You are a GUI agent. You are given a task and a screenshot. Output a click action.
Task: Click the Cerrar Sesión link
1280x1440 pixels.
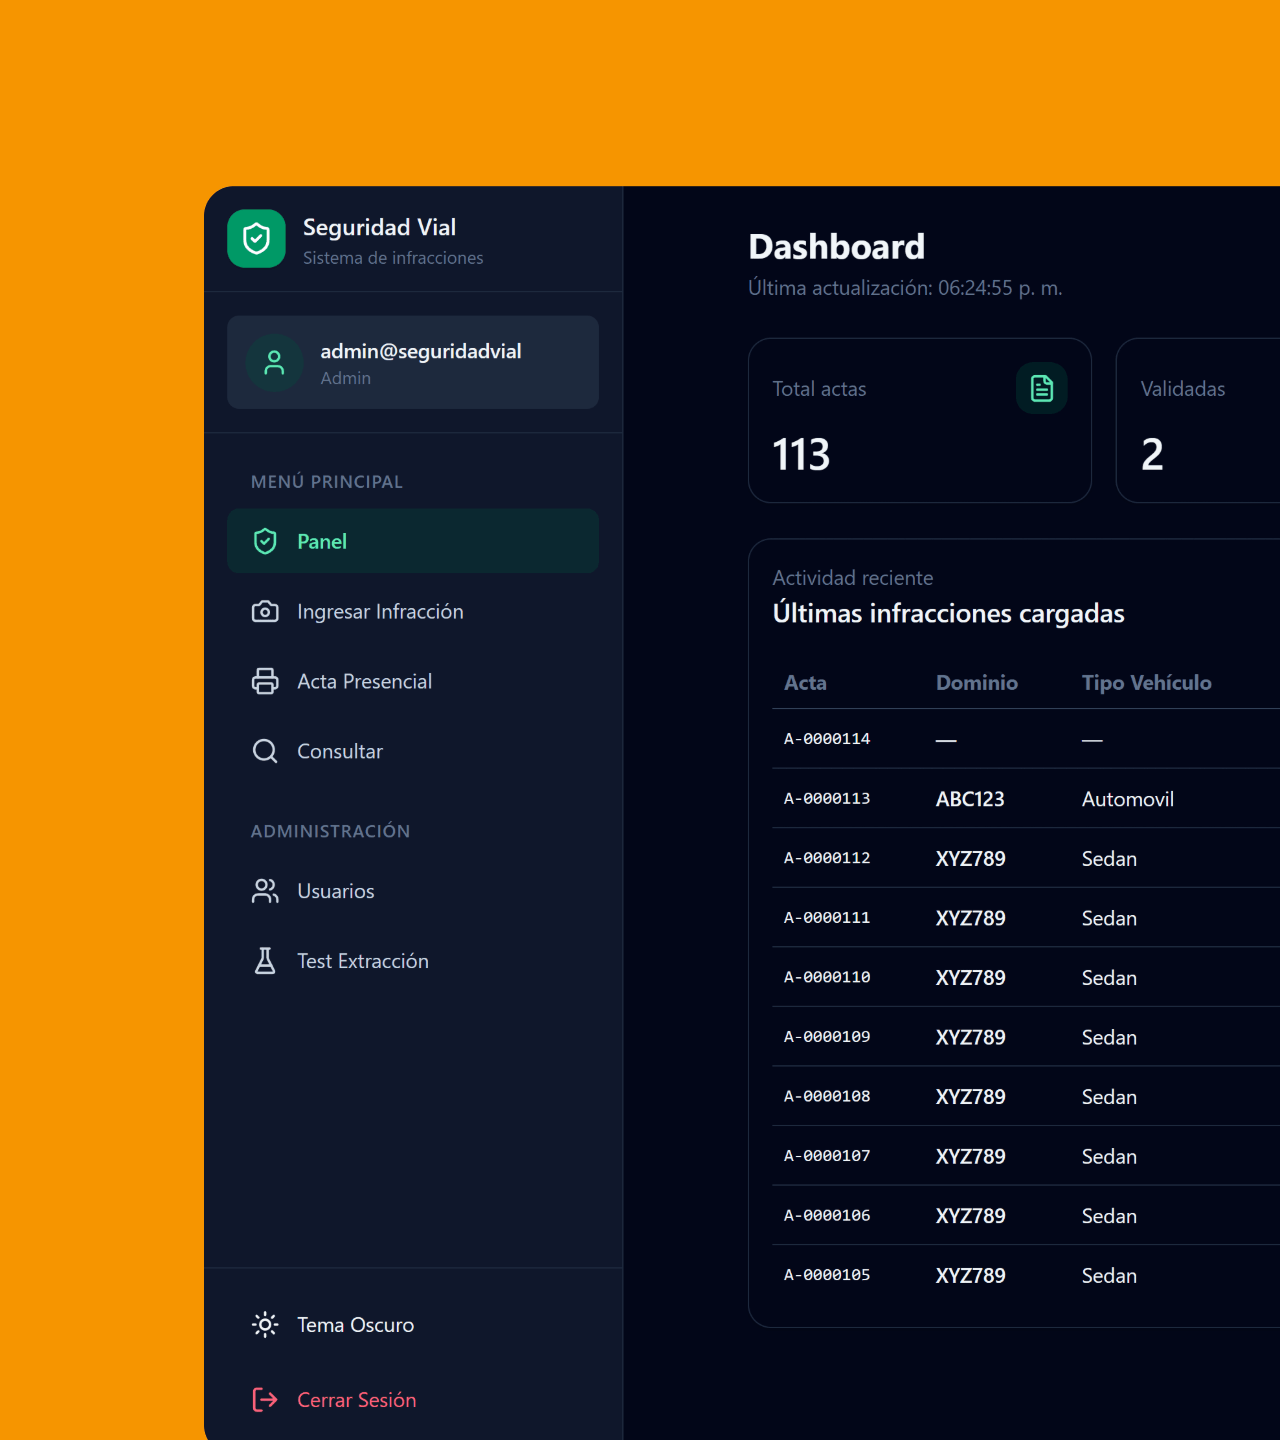[x=356, y=1400]
